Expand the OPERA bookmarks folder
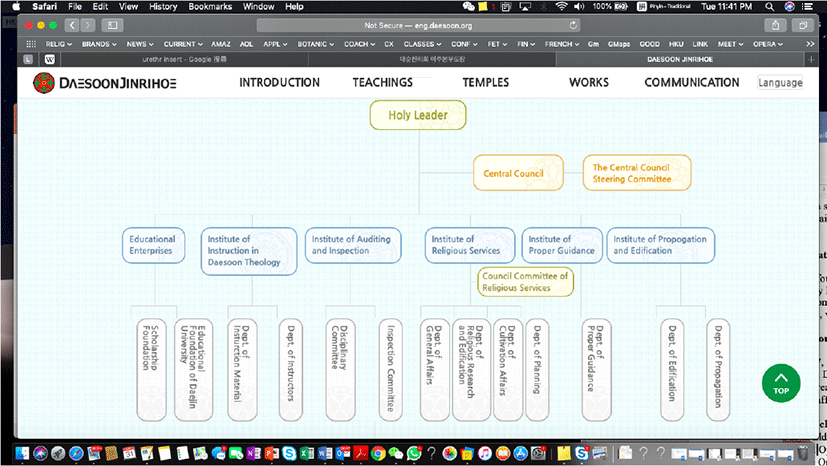 coord(767,44)
